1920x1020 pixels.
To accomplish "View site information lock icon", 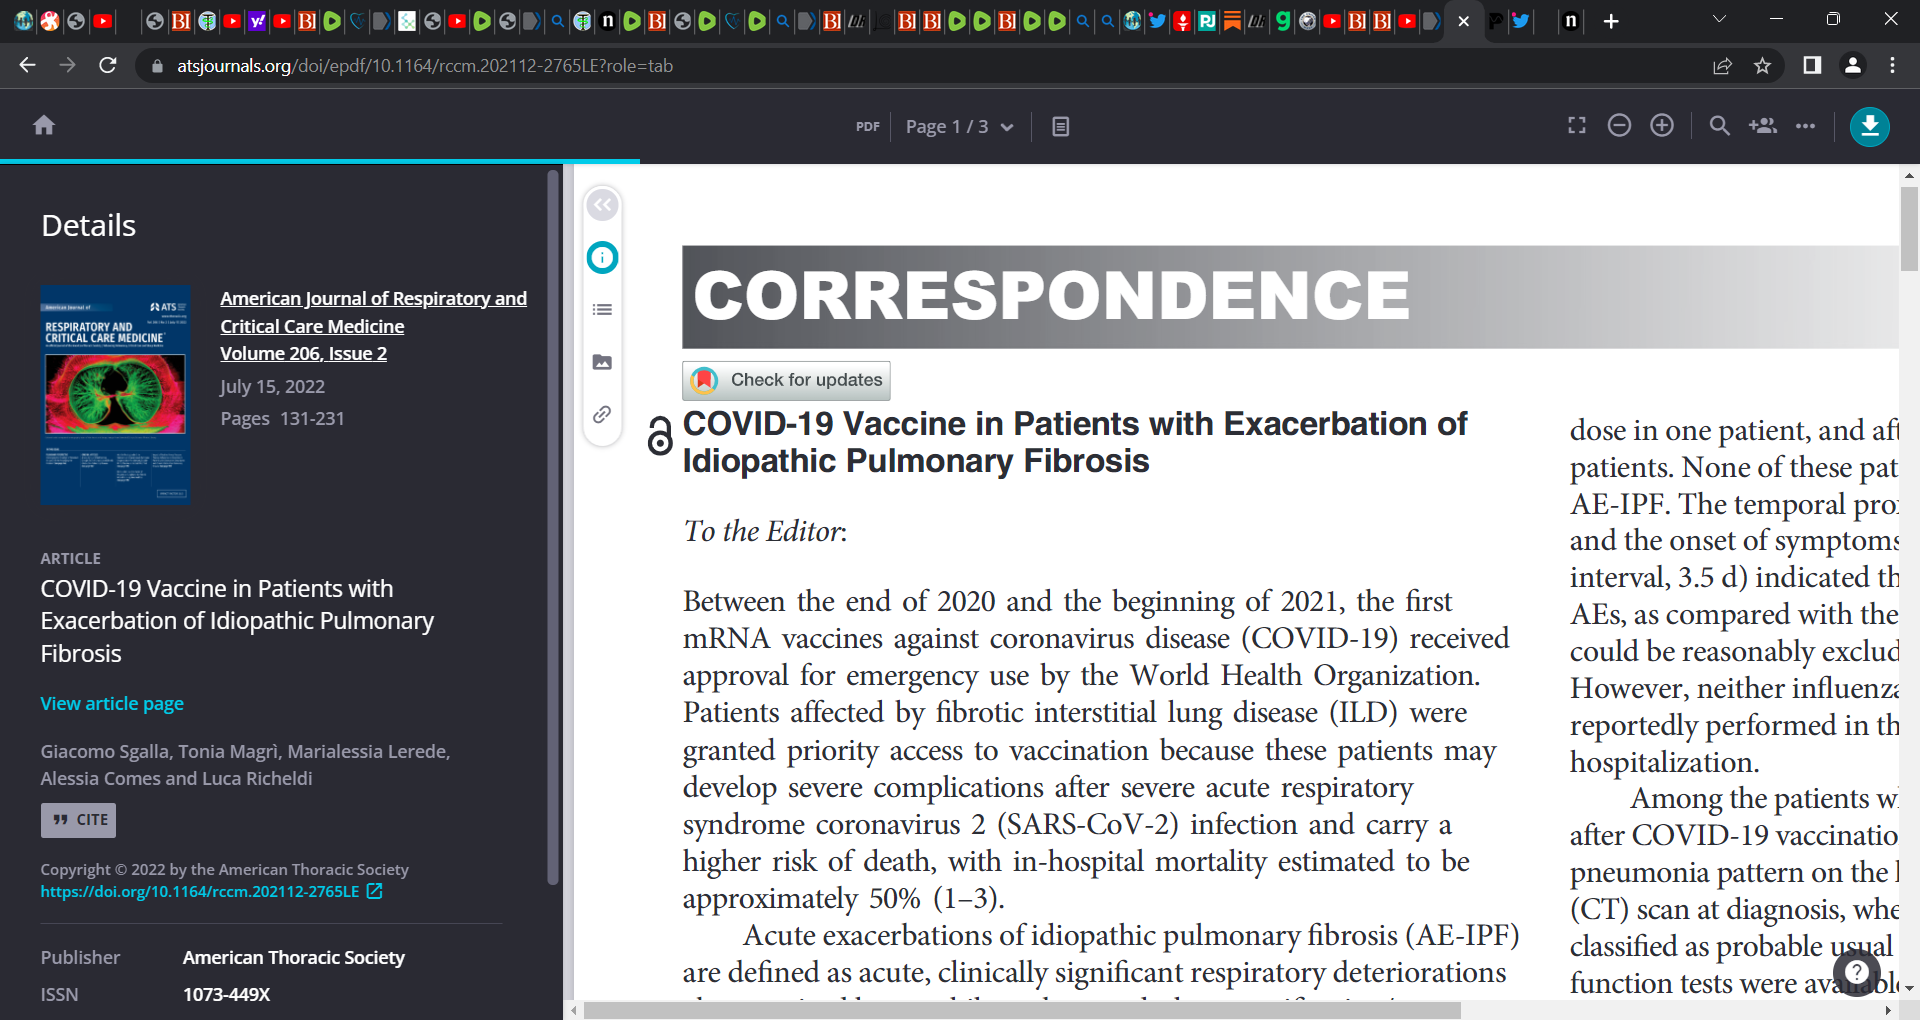I will tap(156, 66).
